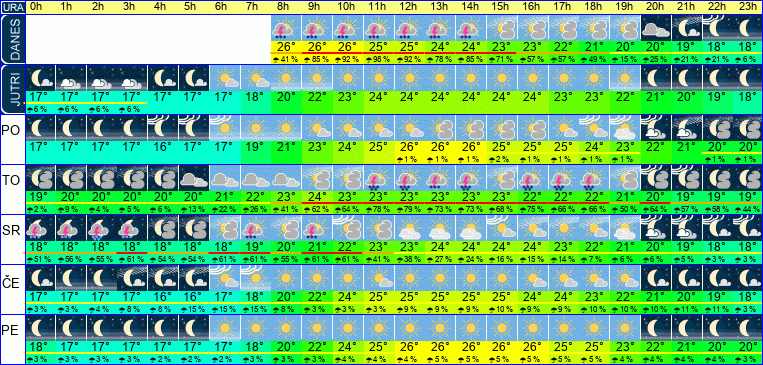Click the thunderstorm icon for today at 8h
Image resolution: width=763 pixels, height=365 pixels.
coord(286,29)
